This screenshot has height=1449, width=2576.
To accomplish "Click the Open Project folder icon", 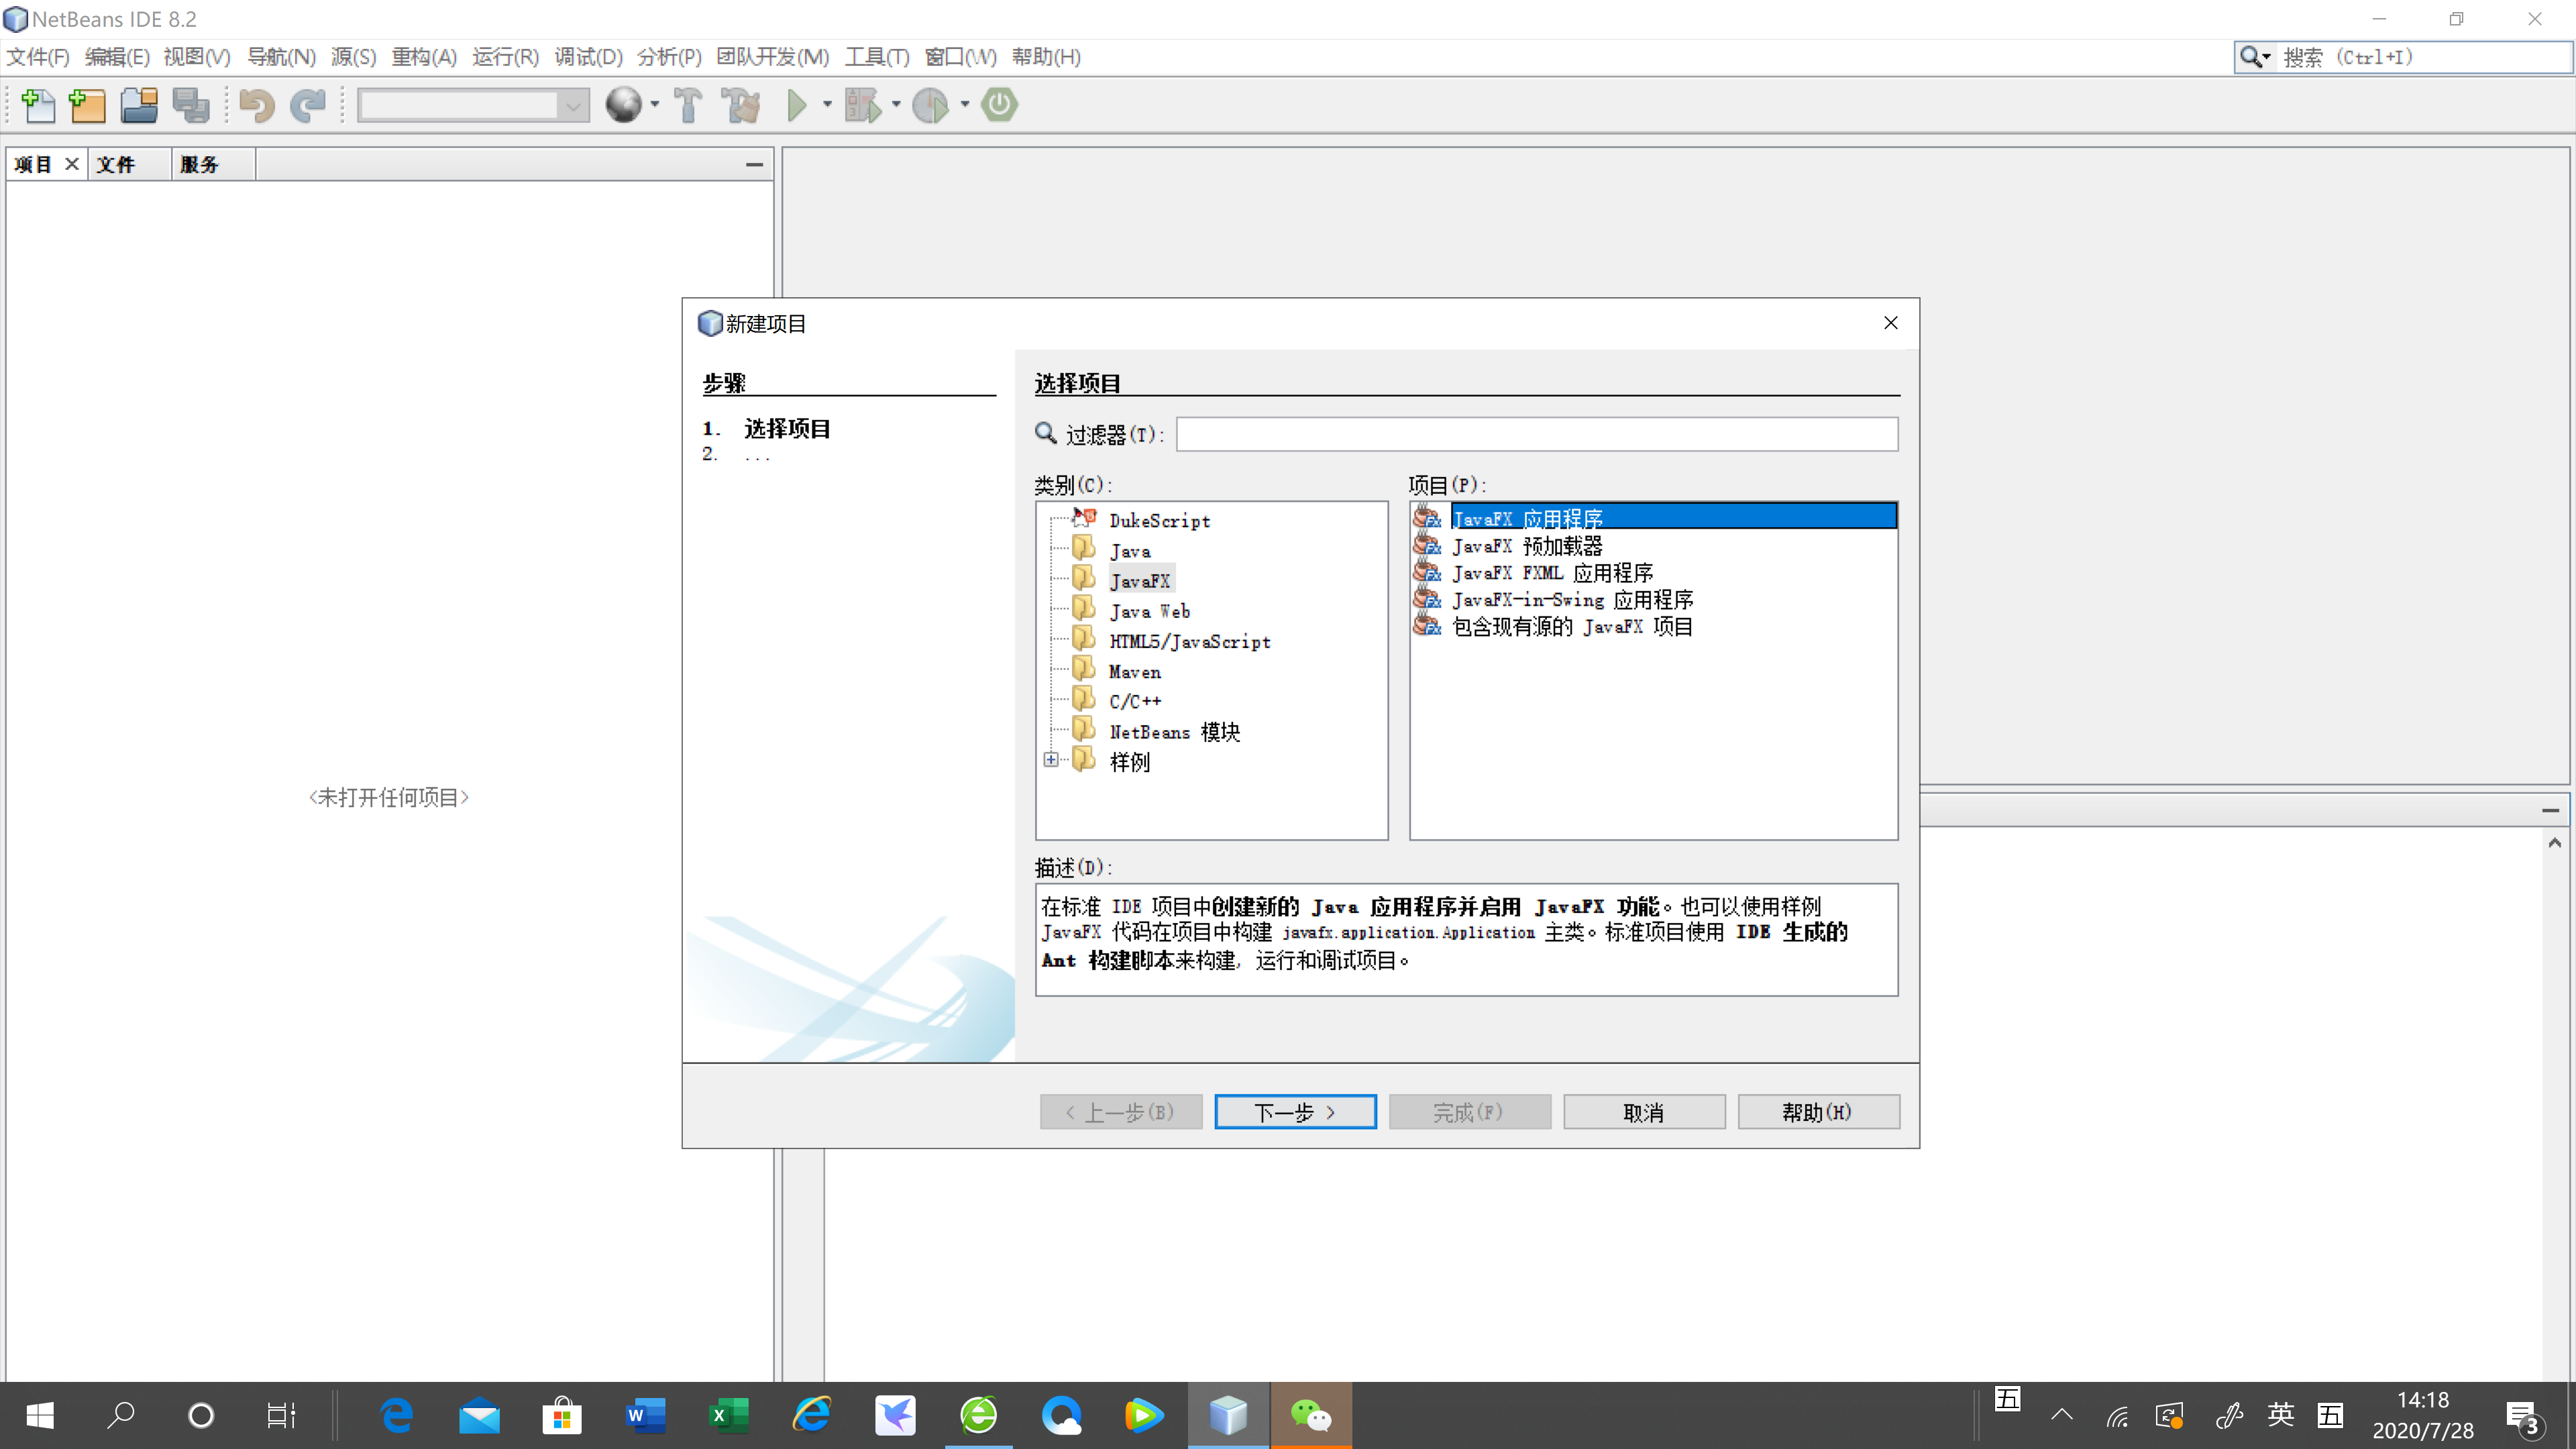I will coord(139,105).
